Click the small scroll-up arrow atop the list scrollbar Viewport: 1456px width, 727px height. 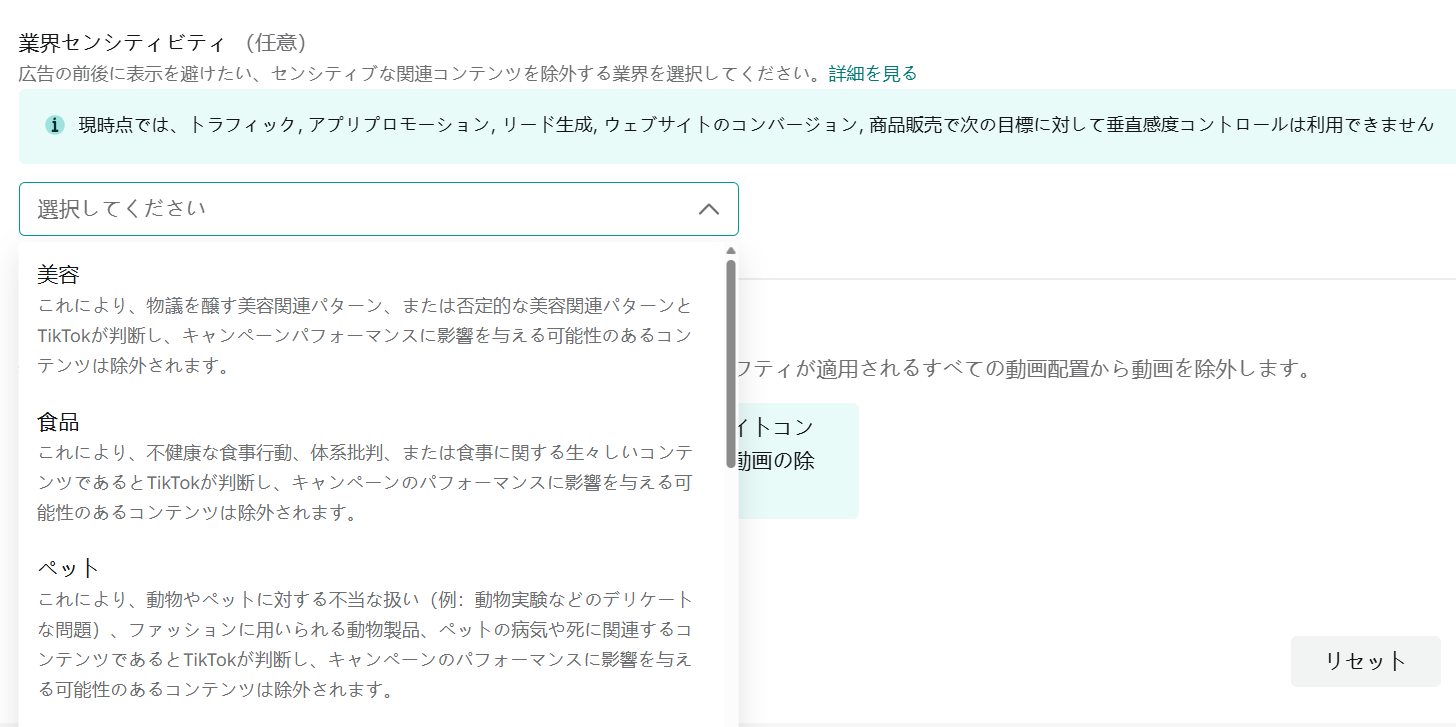pos(731,251)
